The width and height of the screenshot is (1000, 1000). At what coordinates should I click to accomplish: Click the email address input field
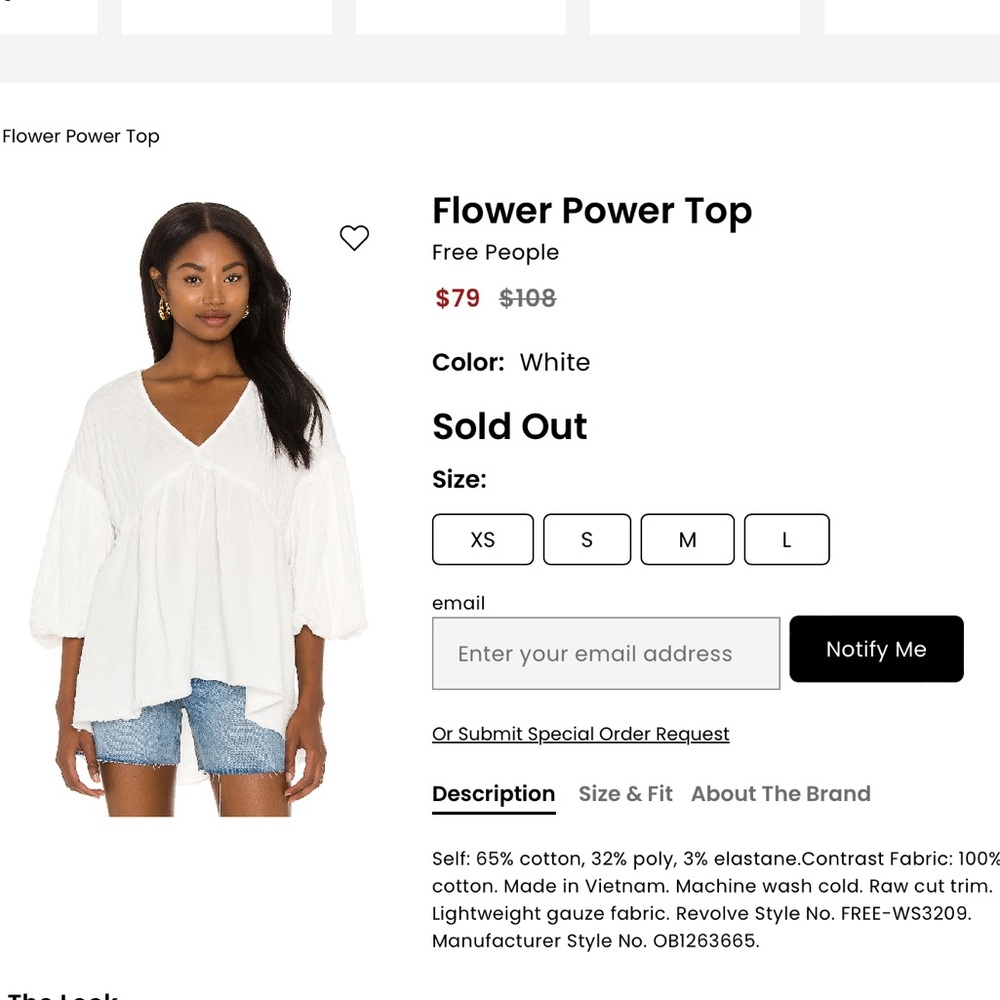point(605,653)
